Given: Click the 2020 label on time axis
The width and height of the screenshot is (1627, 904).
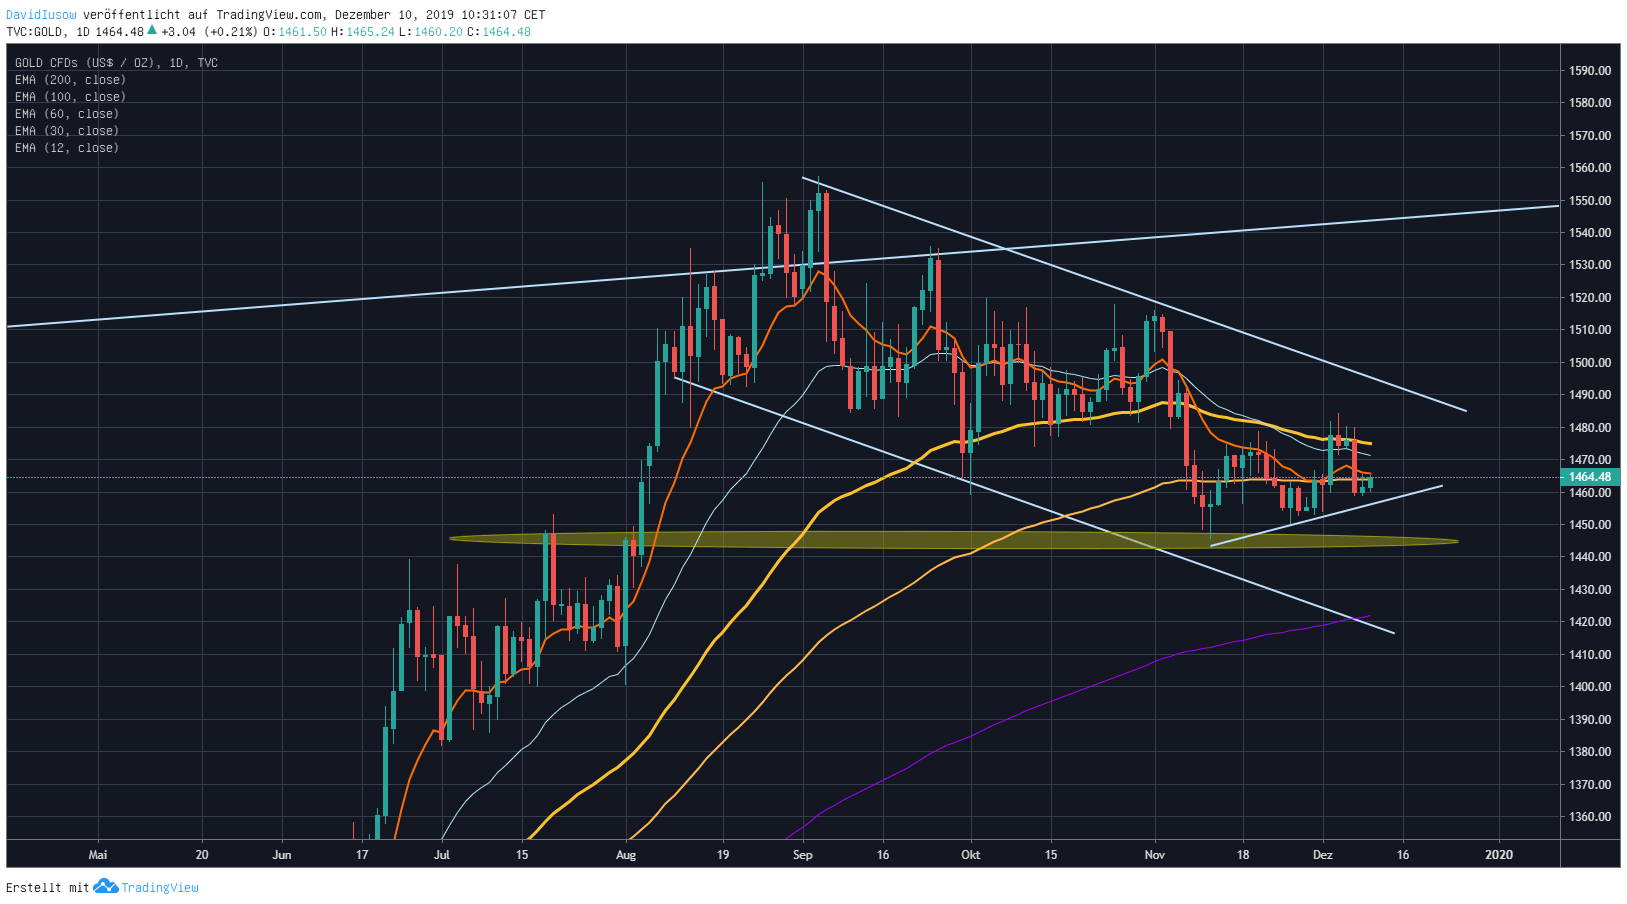Looking at the screenshot, I should tap(1499, 855).
